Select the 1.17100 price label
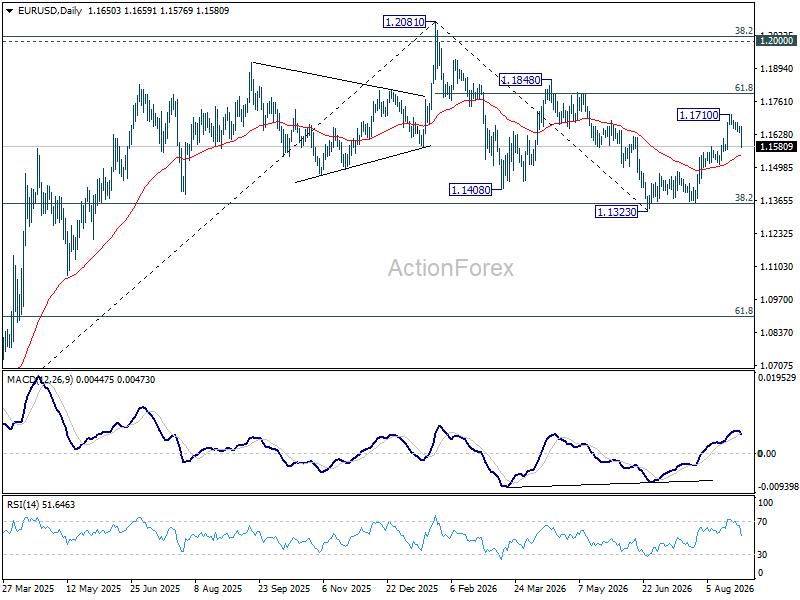The image size is (800, 600). (698, 115)
